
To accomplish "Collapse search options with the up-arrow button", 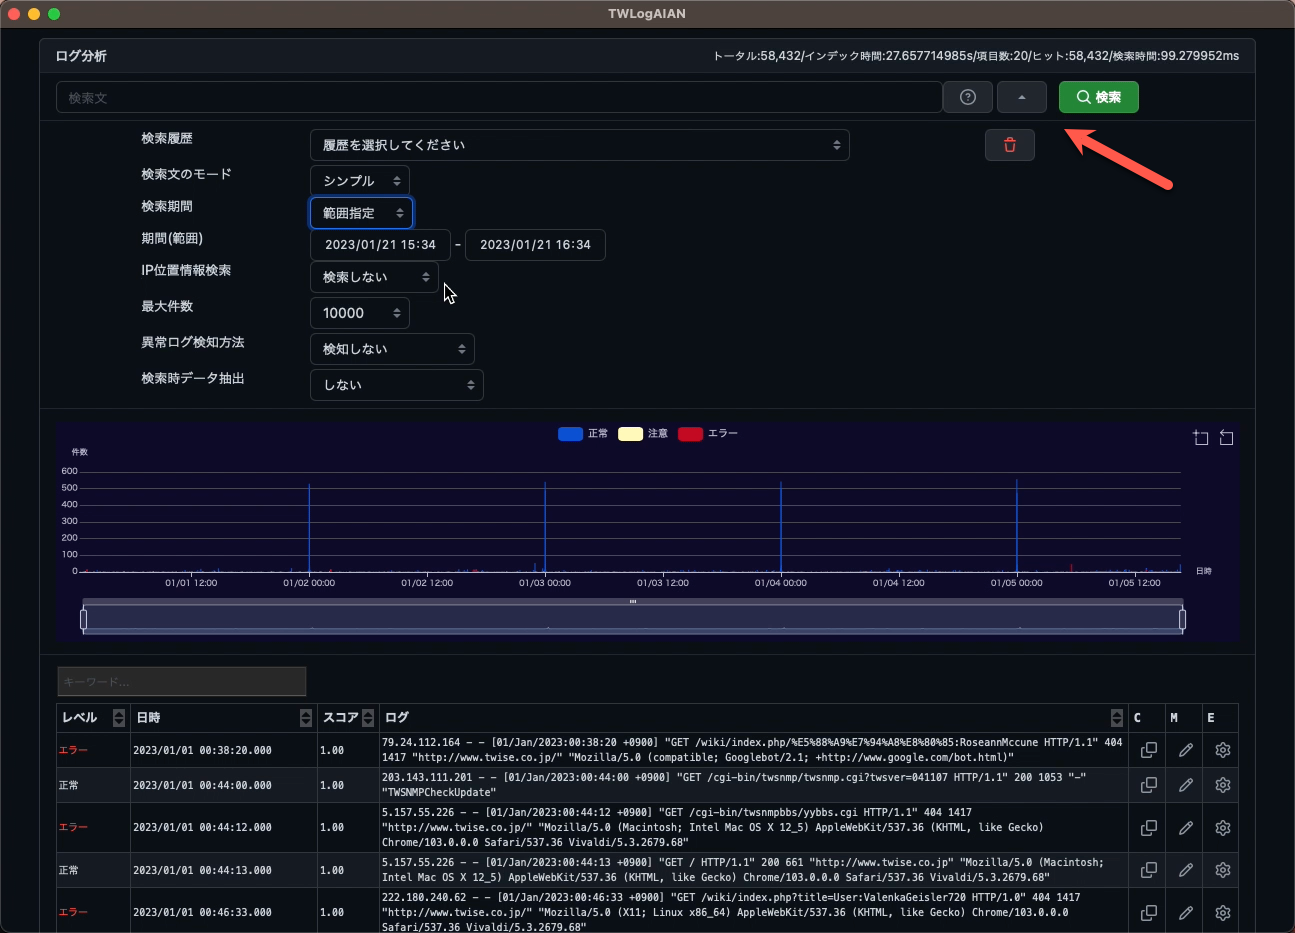I will point(1021,97).
